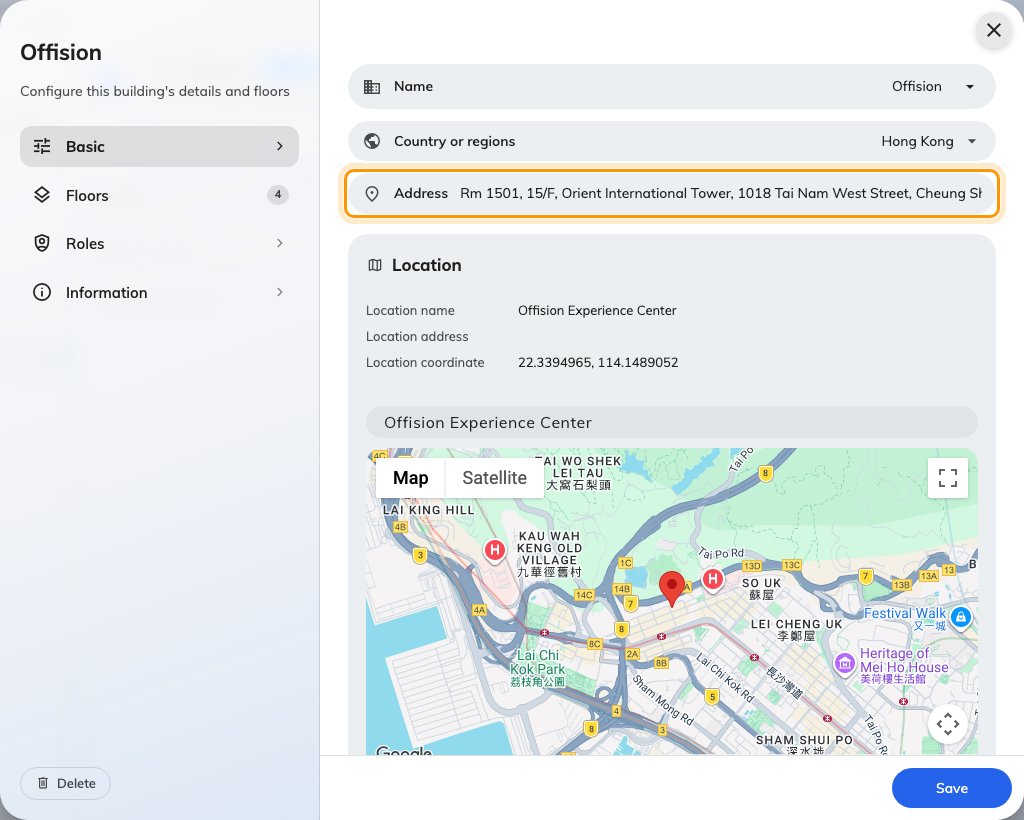Screen dimensions: 1024x820
Task: Click the Roles shield icon
Action: point(42,244)
